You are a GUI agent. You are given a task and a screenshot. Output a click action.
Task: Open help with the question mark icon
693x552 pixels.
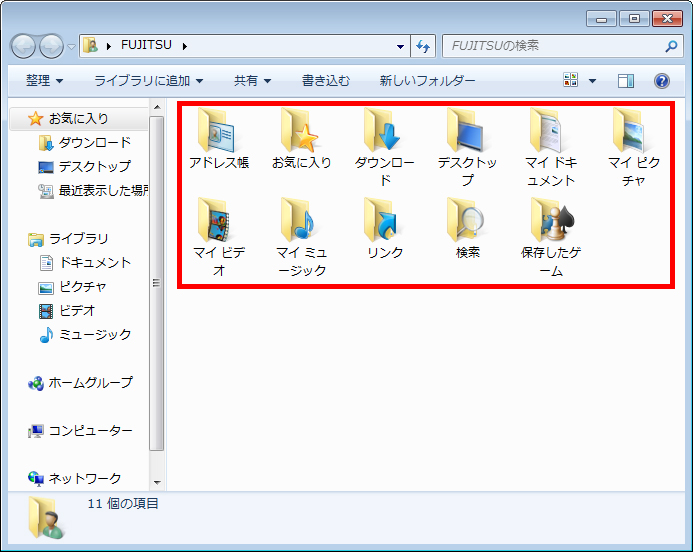tap(662, 81)
